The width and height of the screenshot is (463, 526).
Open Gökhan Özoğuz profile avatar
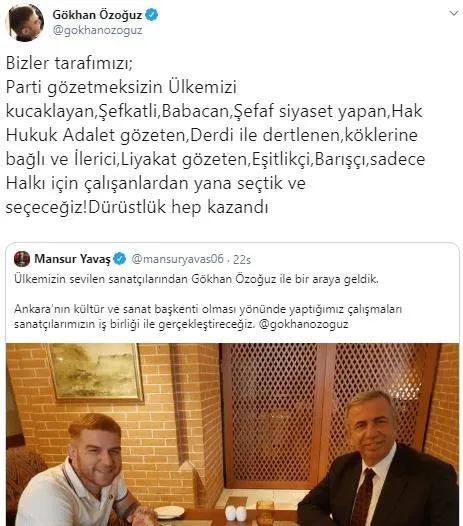[25, 23]
